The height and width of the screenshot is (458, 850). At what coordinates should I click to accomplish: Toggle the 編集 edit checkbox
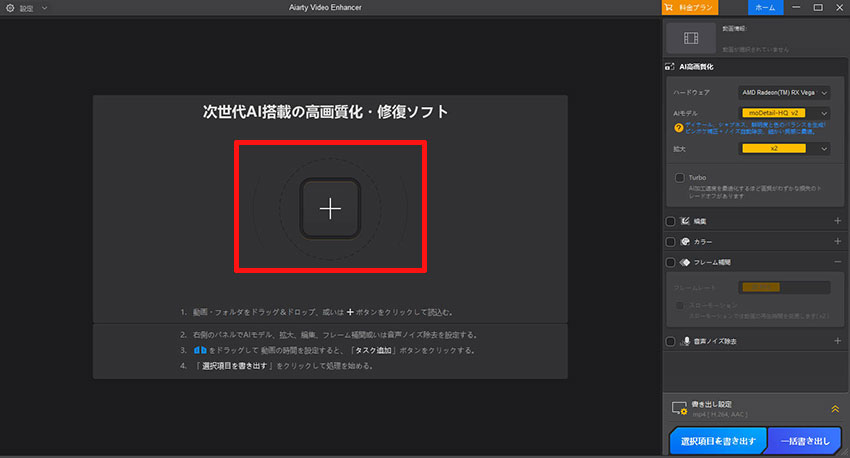[670, 221]
